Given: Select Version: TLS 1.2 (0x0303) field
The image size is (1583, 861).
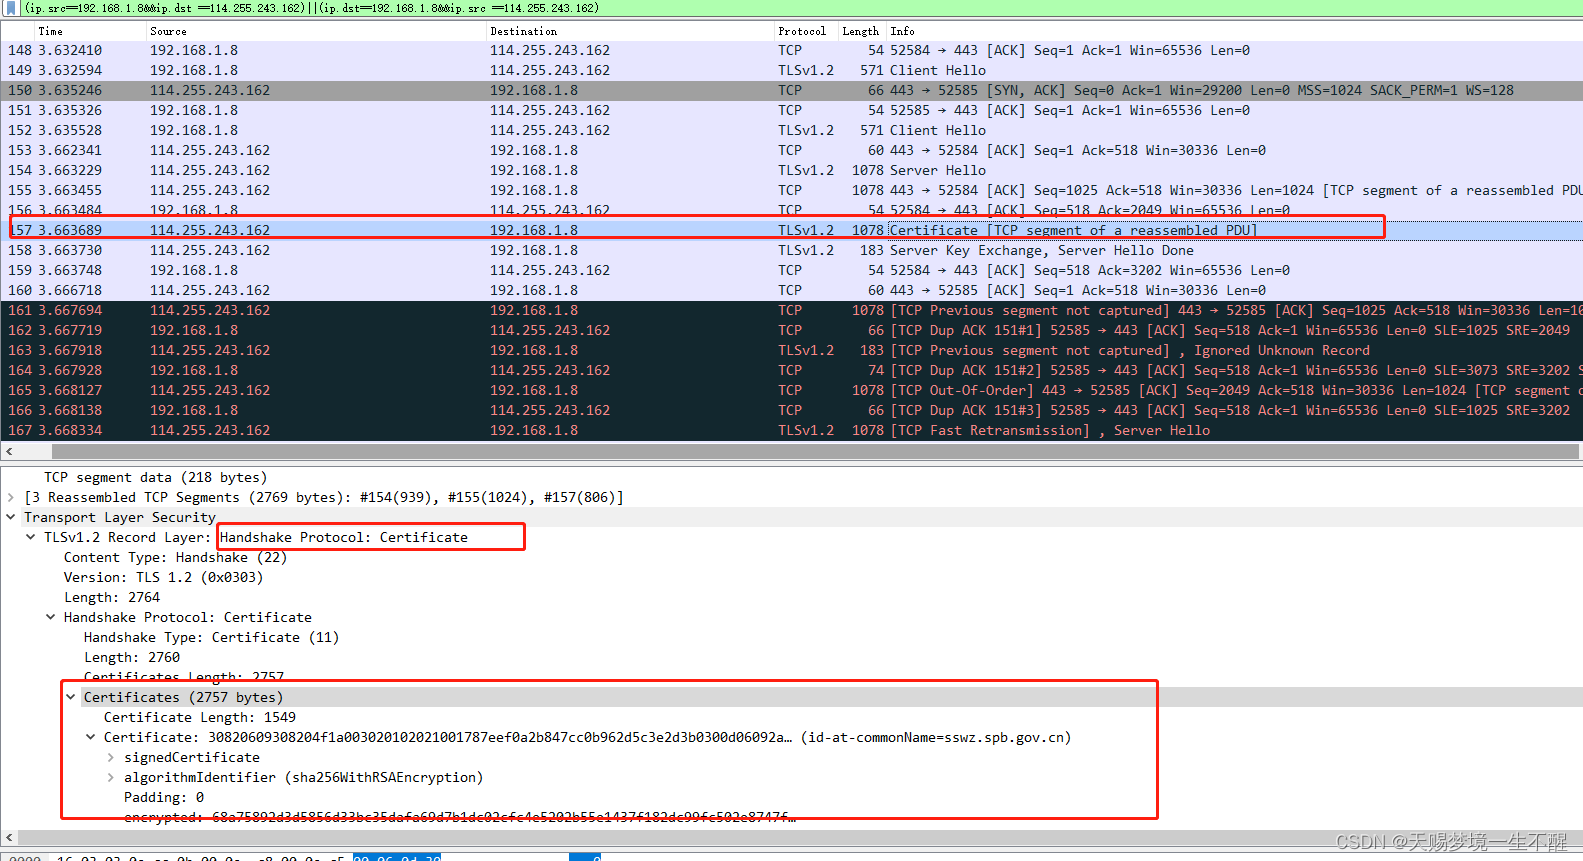Looking at the screenshot, I should [163, 577].
